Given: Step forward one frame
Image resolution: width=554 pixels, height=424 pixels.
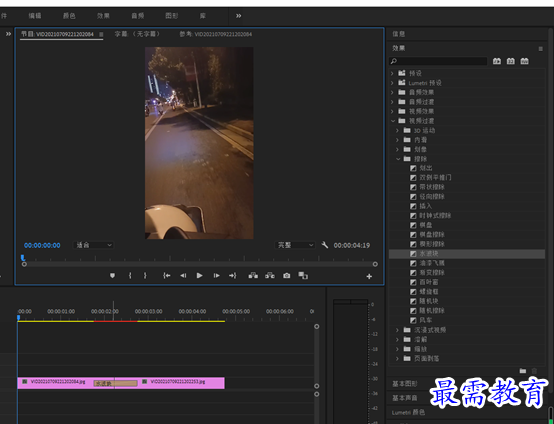Looking at the screenshot, I should click(216, 276).
